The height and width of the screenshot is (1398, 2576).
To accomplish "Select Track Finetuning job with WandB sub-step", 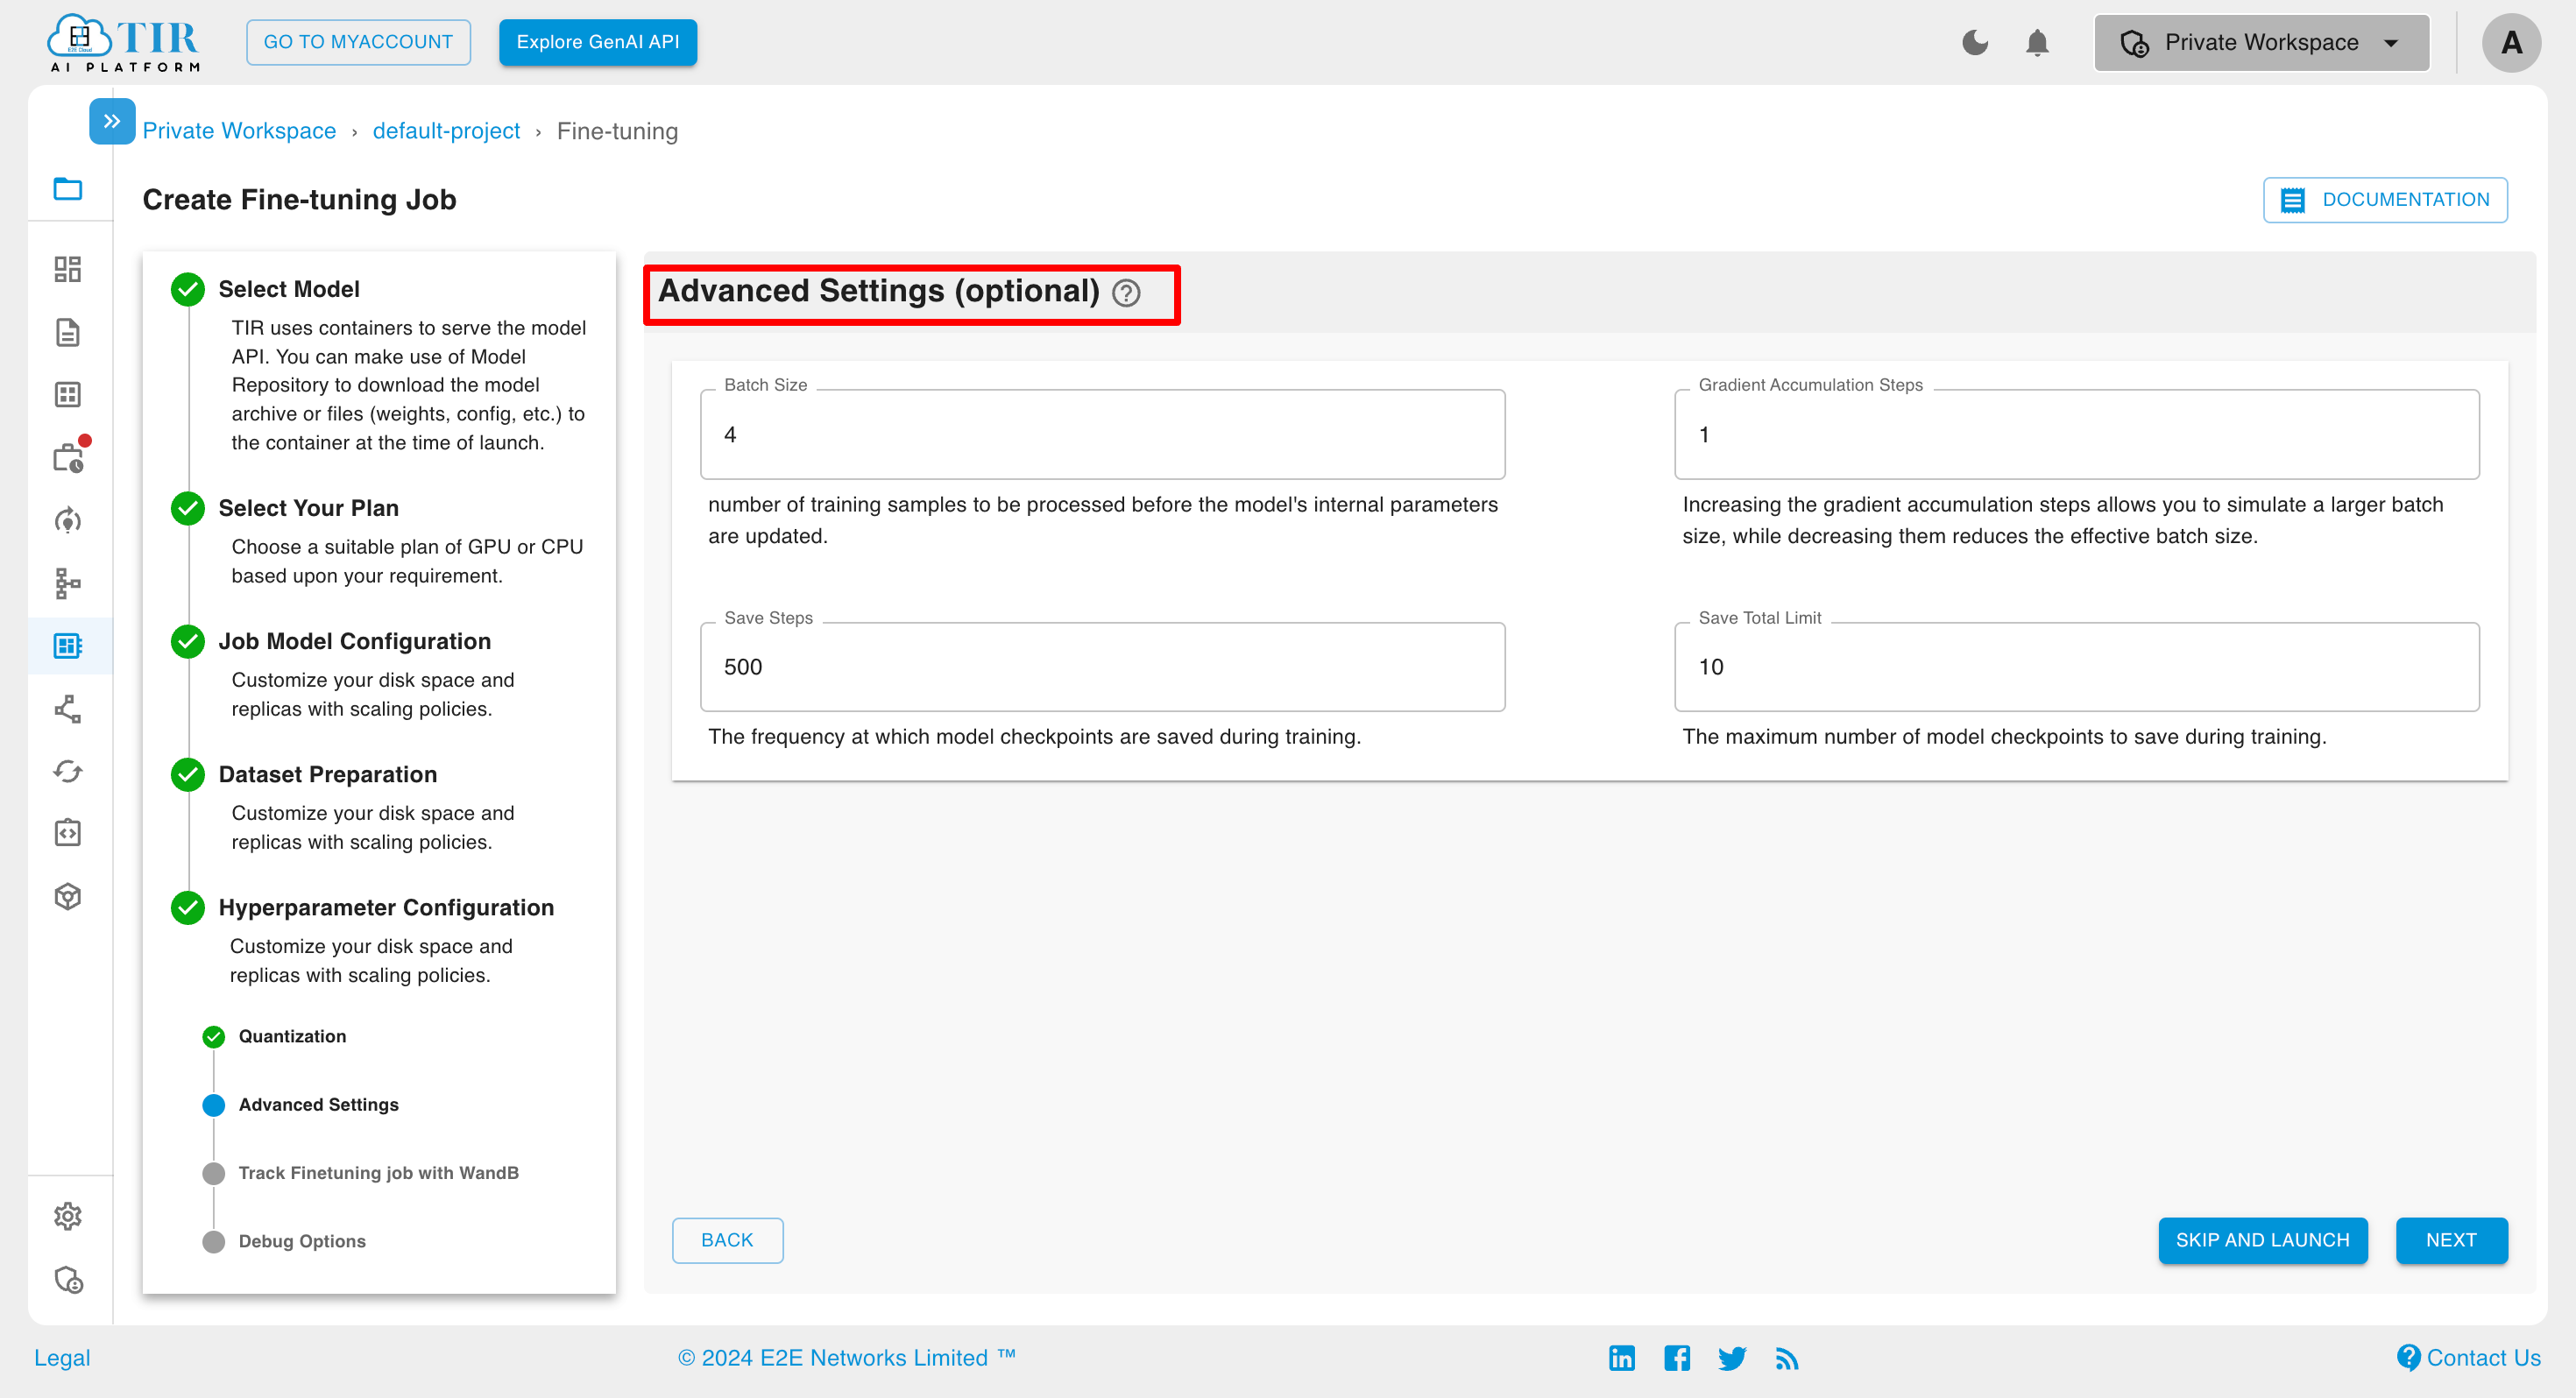I will point(378,1172).
